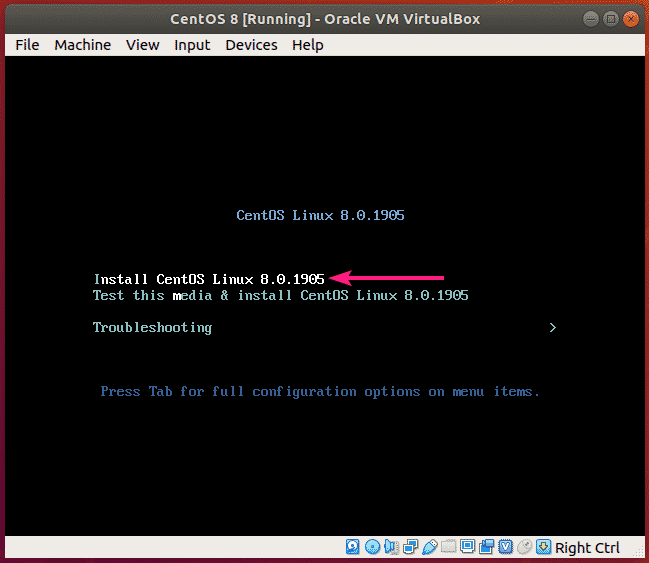The image size is (649, 563).
Task: Select the Troubleshooting boot menu entry
Action: coord(152,327)
